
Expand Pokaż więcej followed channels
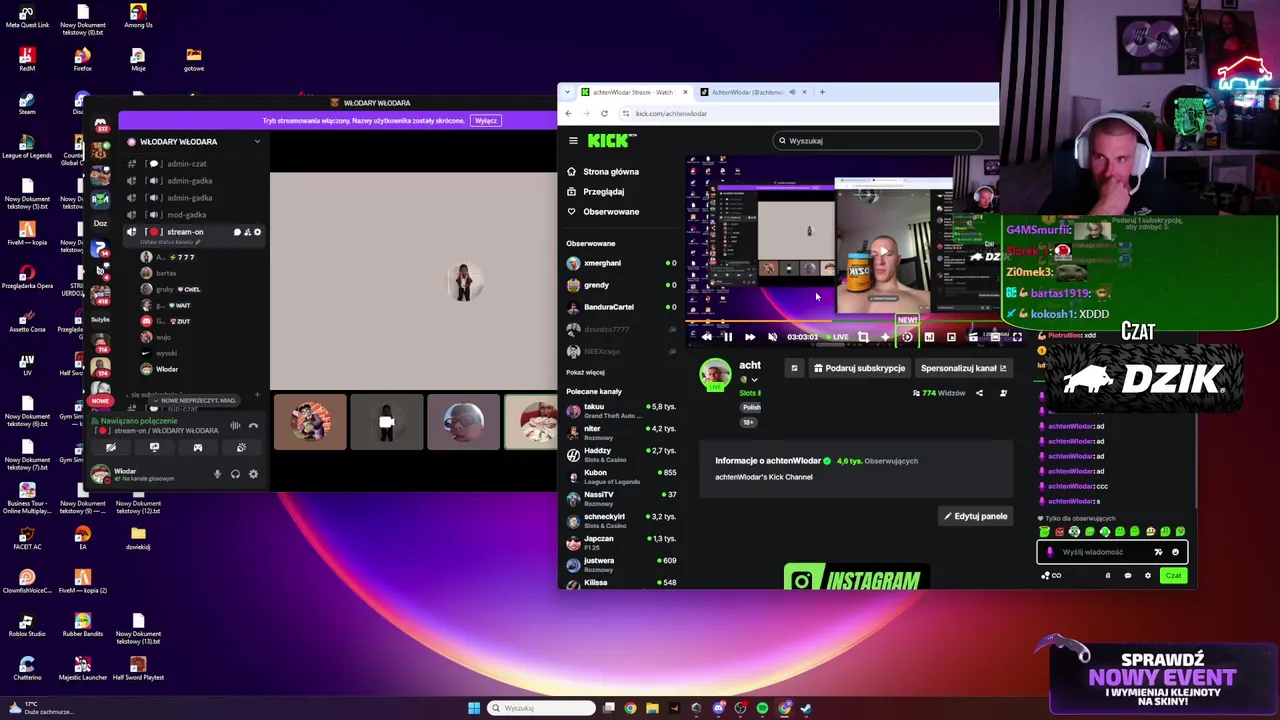[x=586, y=372]
